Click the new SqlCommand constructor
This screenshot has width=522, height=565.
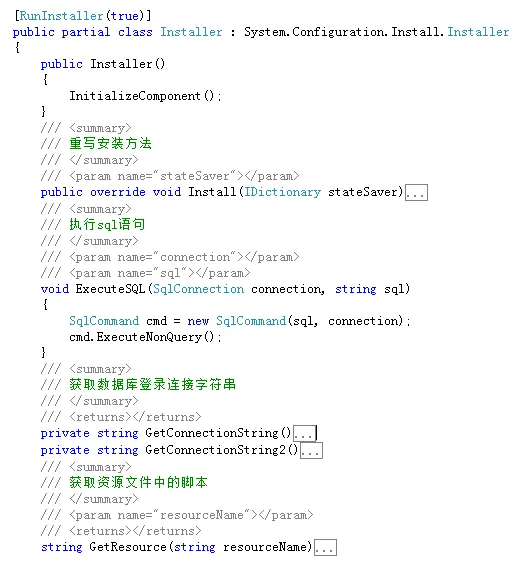click(236, 321)
